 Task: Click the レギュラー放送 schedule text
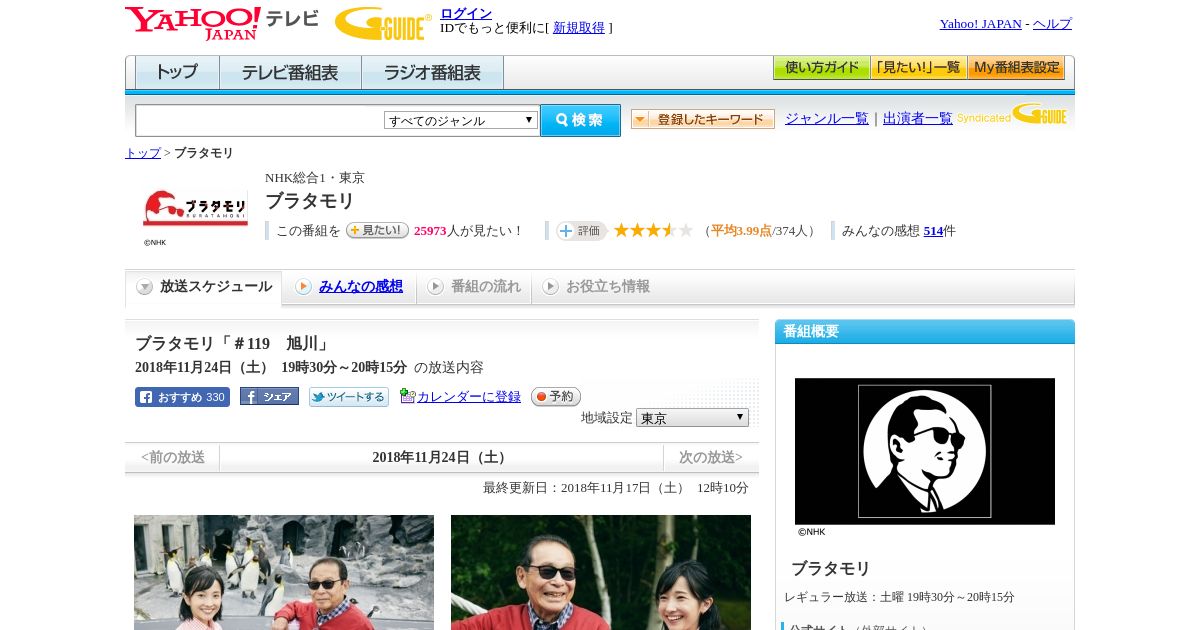tap(899, 597)
